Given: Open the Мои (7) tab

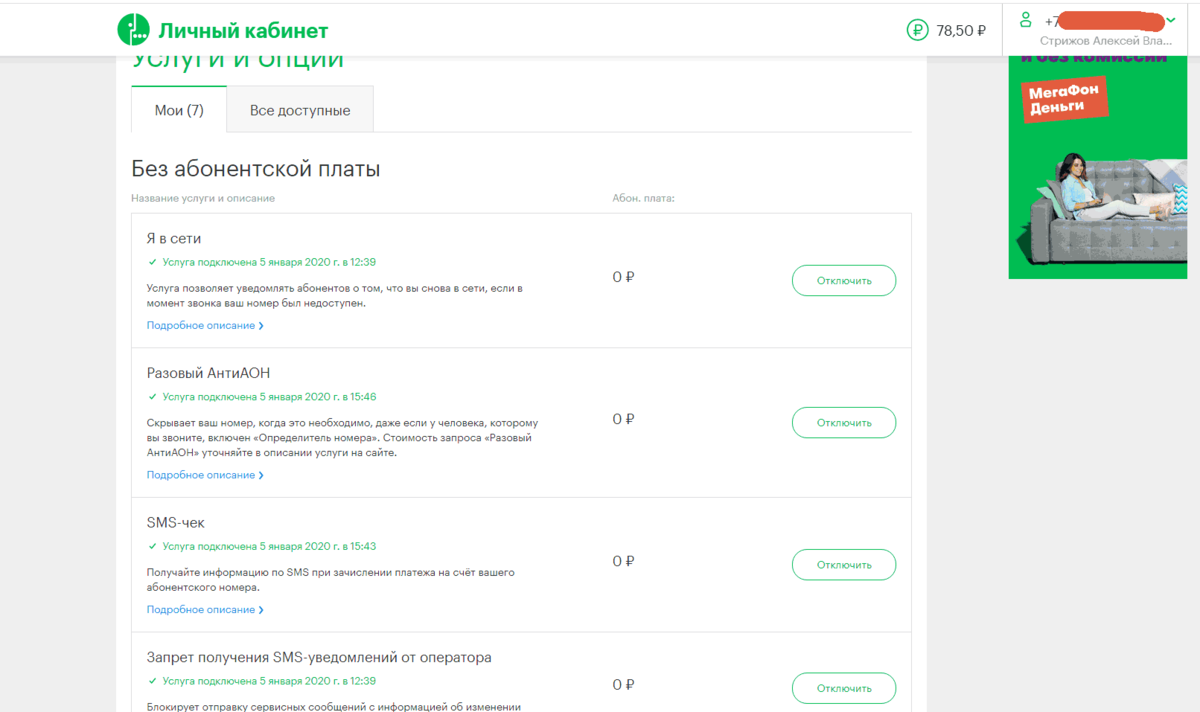Looking at the screenshot, I should [179, 110].
